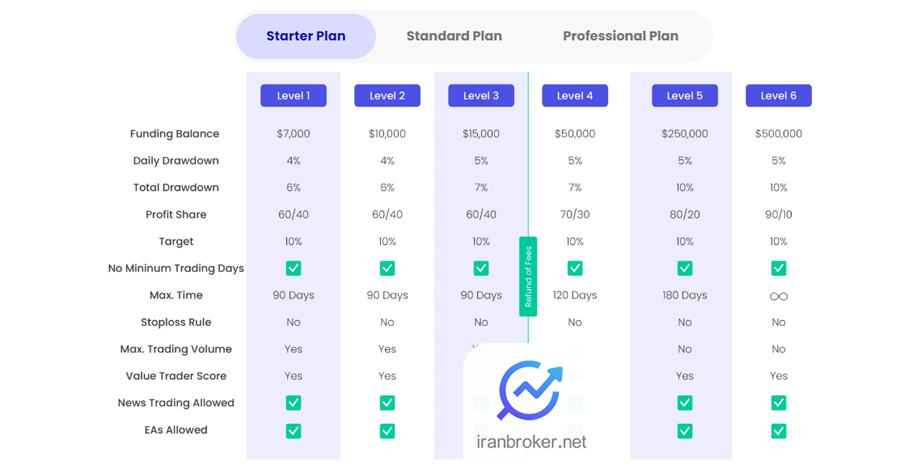Pick the Level 5 button
Screen dimensions: 900x471
tap(685, 96)
